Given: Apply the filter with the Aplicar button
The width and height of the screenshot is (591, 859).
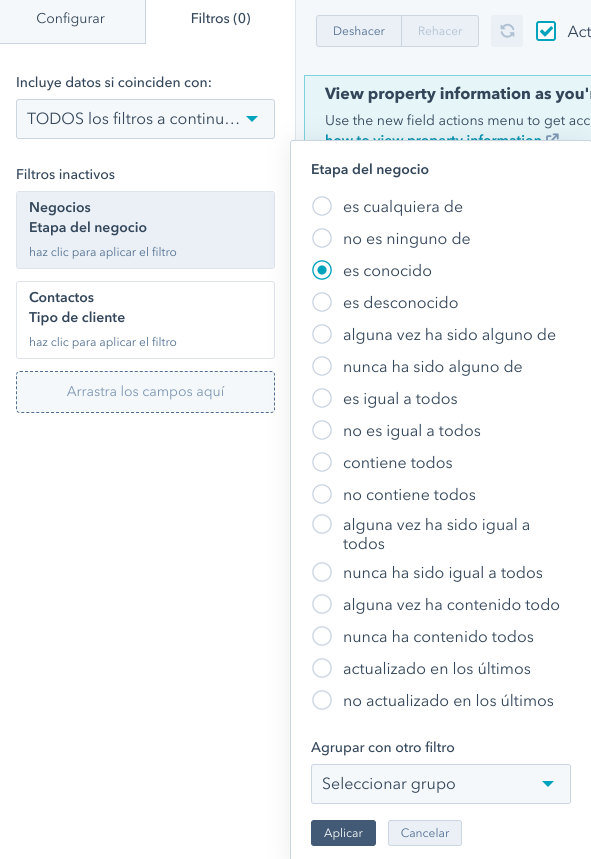Looking at the screenshot, I should click(343, 832).
